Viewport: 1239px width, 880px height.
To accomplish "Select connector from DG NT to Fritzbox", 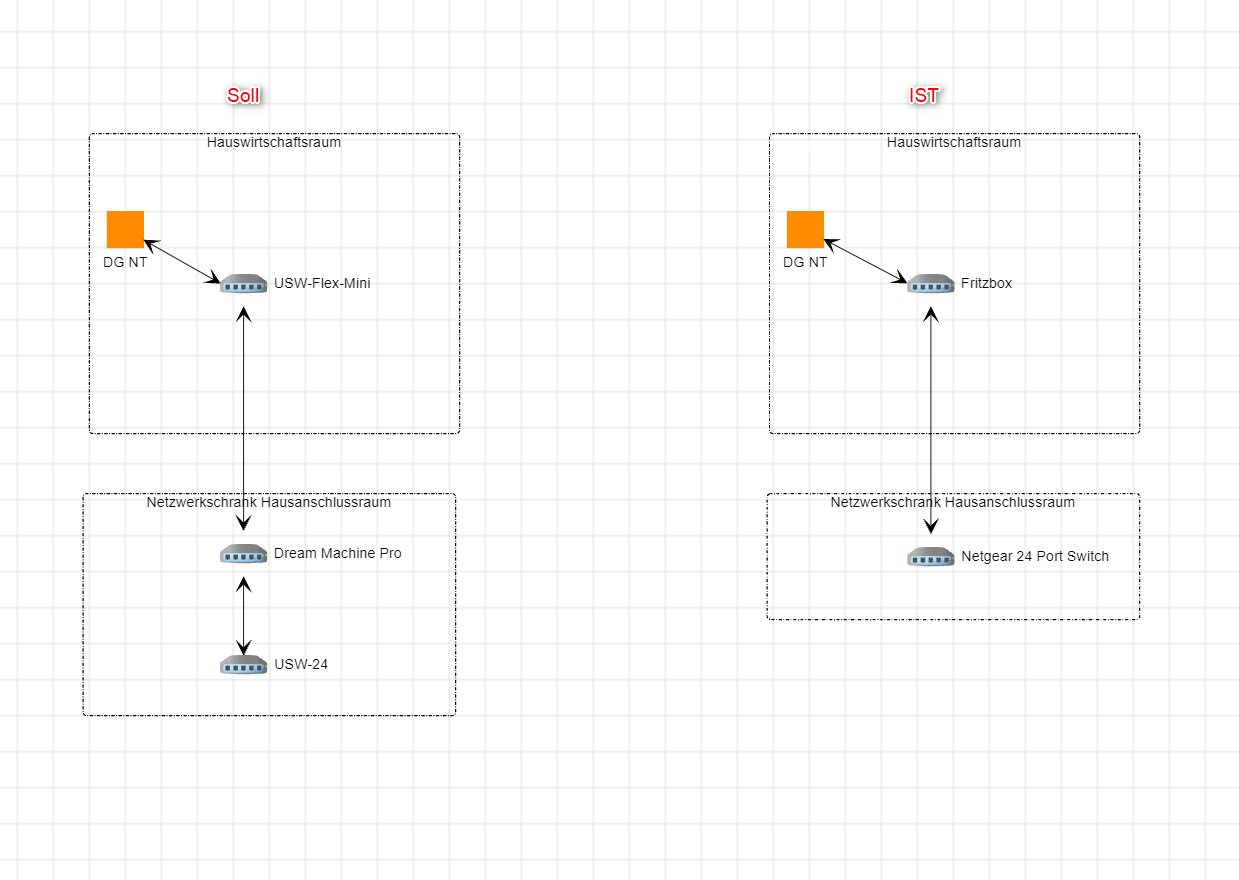I will (866, 260).
